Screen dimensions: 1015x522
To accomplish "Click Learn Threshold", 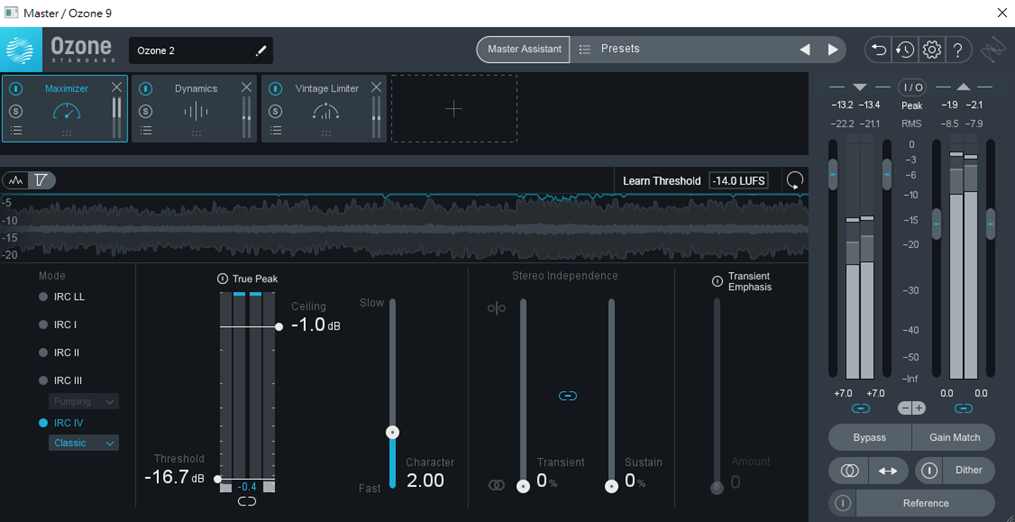I will (x=662, y=181).
